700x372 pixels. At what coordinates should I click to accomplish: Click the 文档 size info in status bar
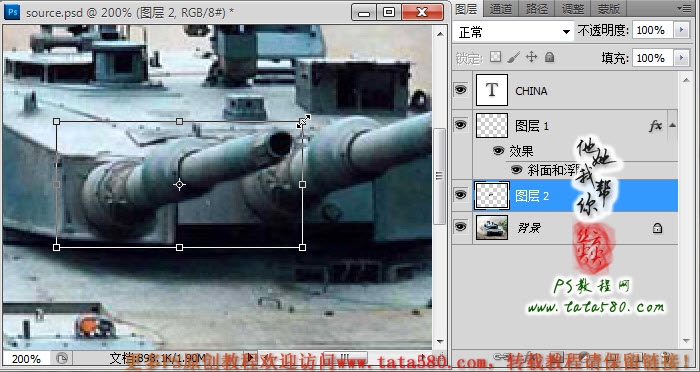[x=158, y=358]
